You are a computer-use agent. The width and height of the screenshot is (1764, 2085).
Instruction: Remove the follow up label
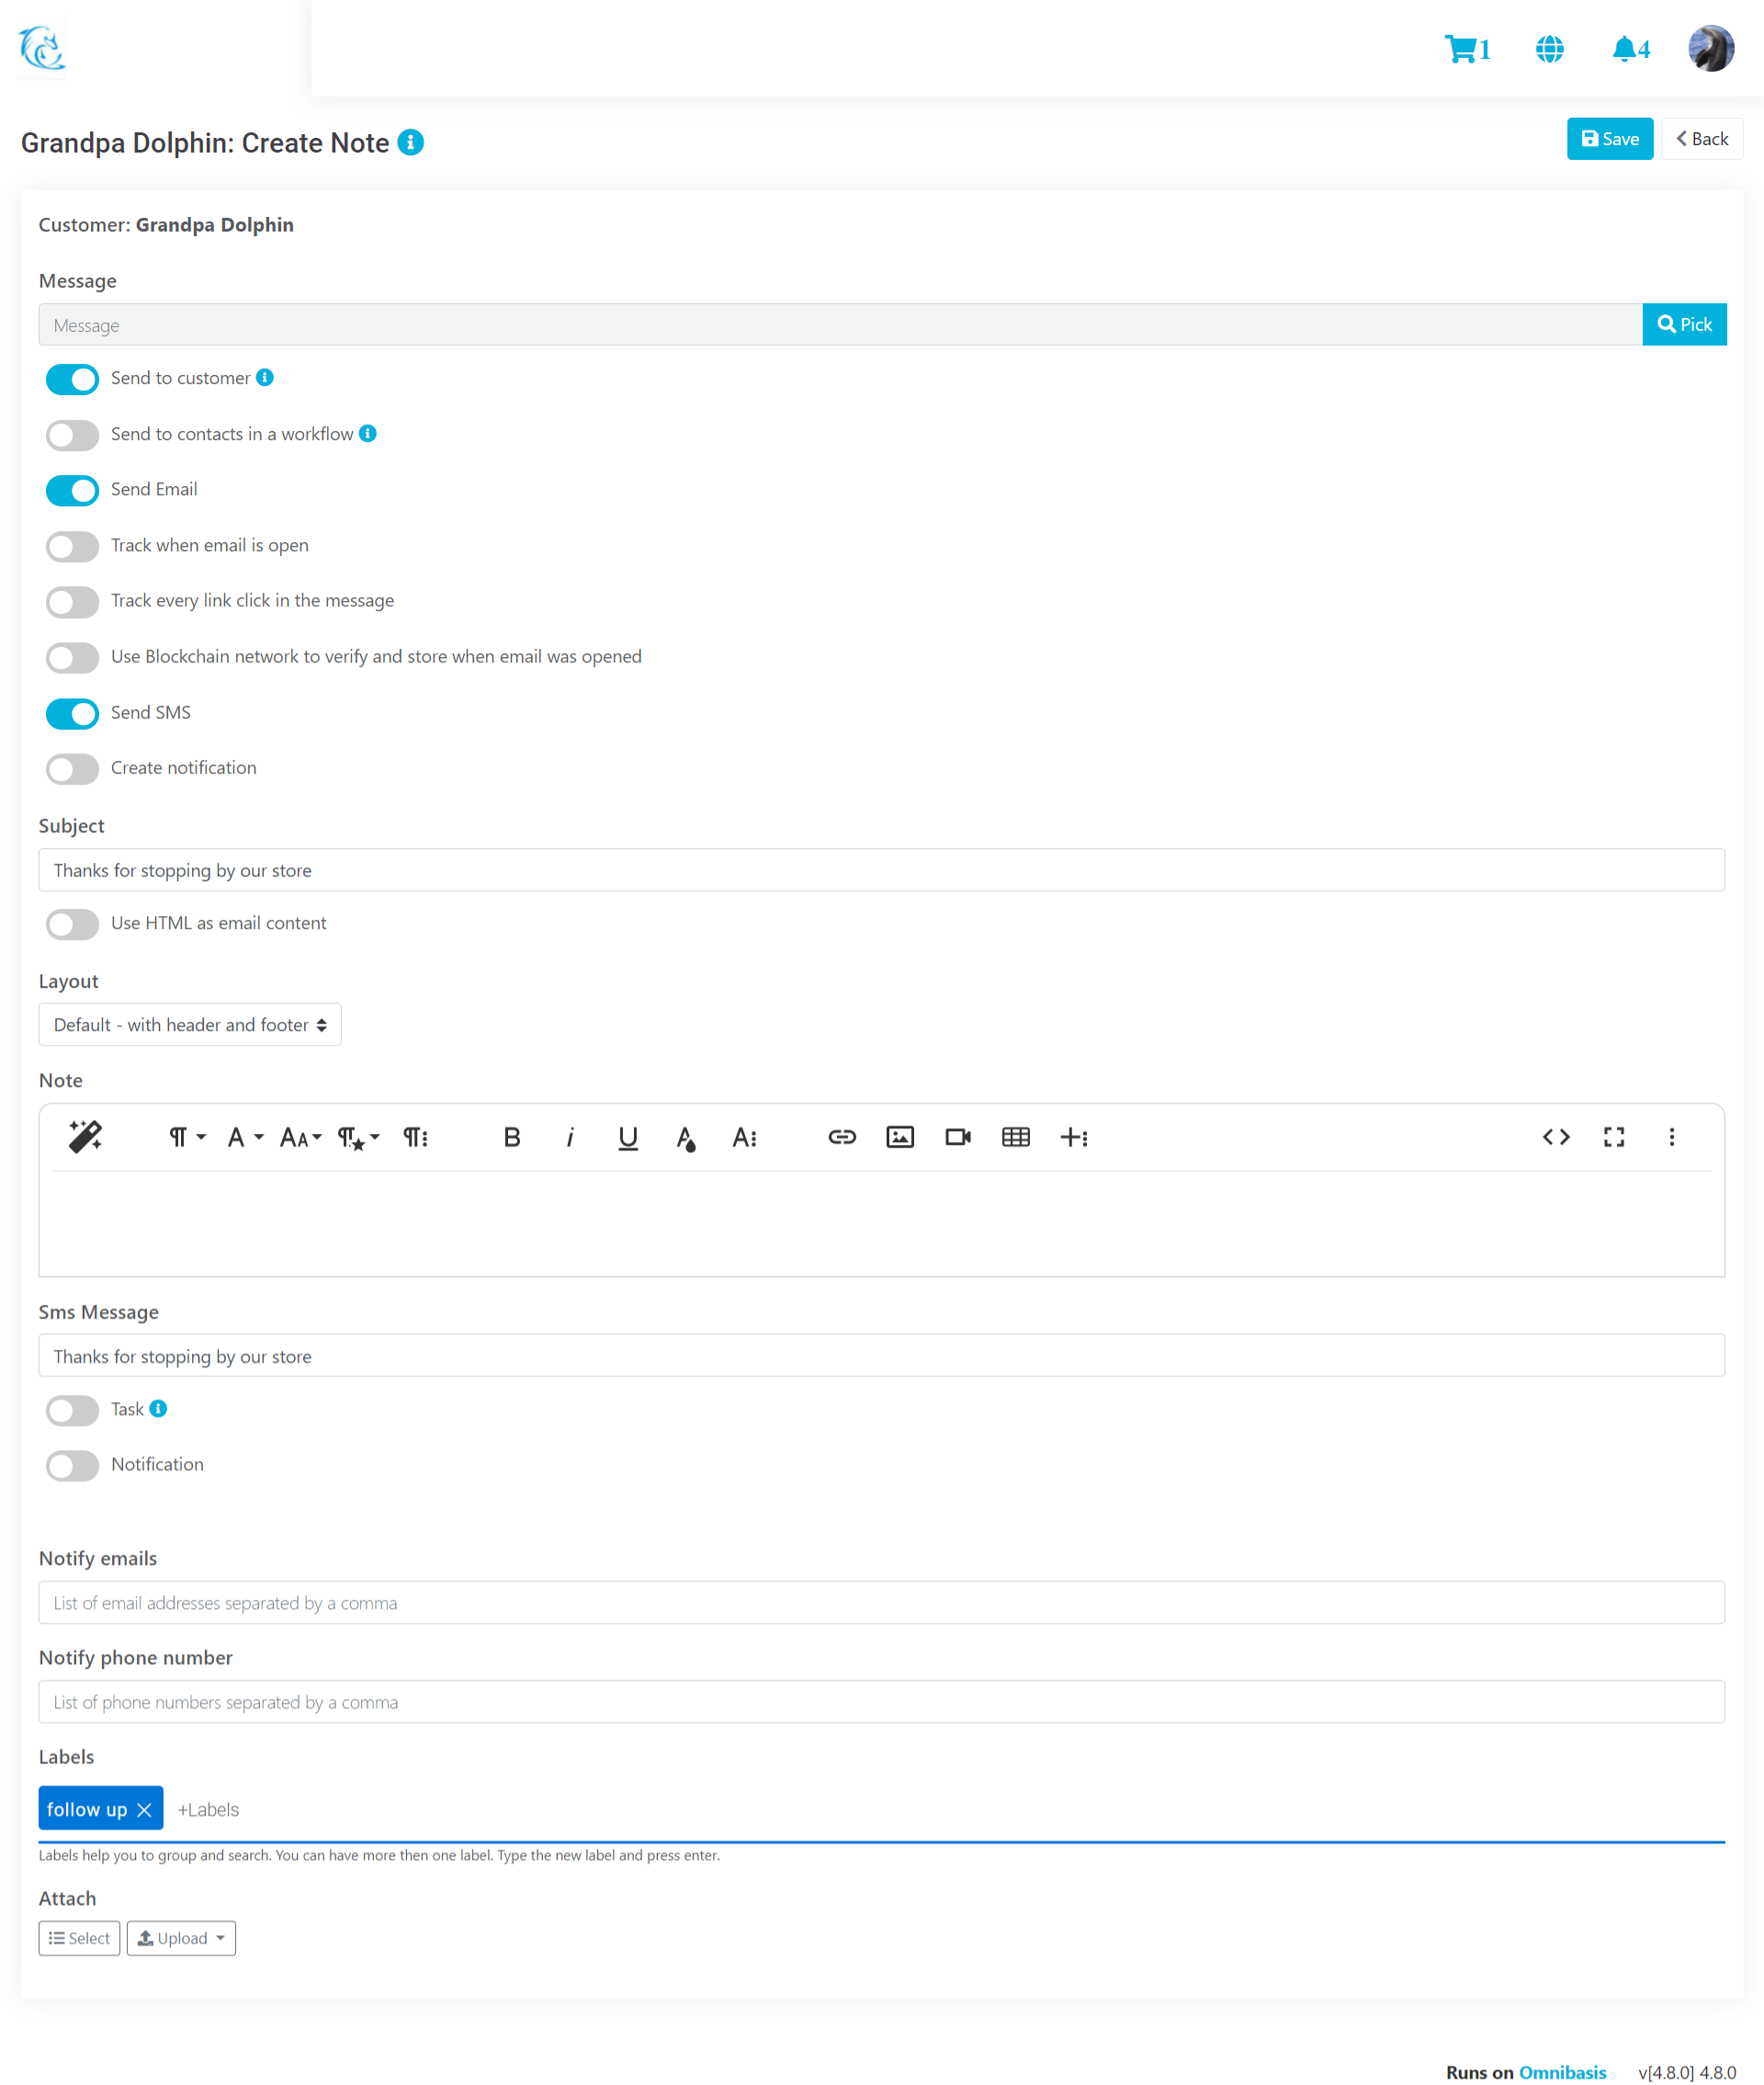pos(144,1809)
